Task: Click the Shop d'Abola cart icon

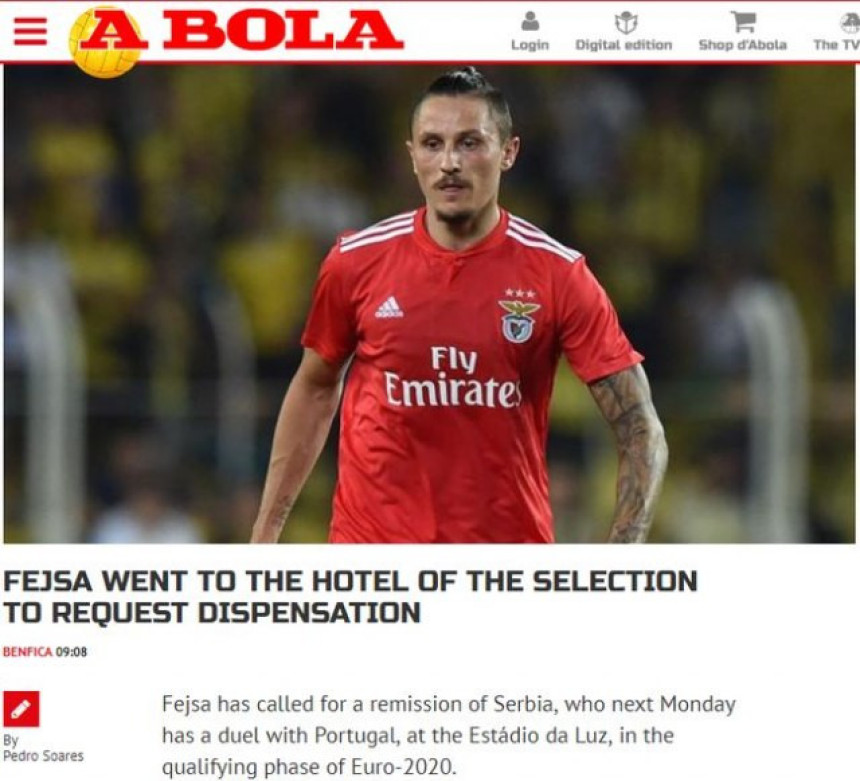Action: click(743, 21)
